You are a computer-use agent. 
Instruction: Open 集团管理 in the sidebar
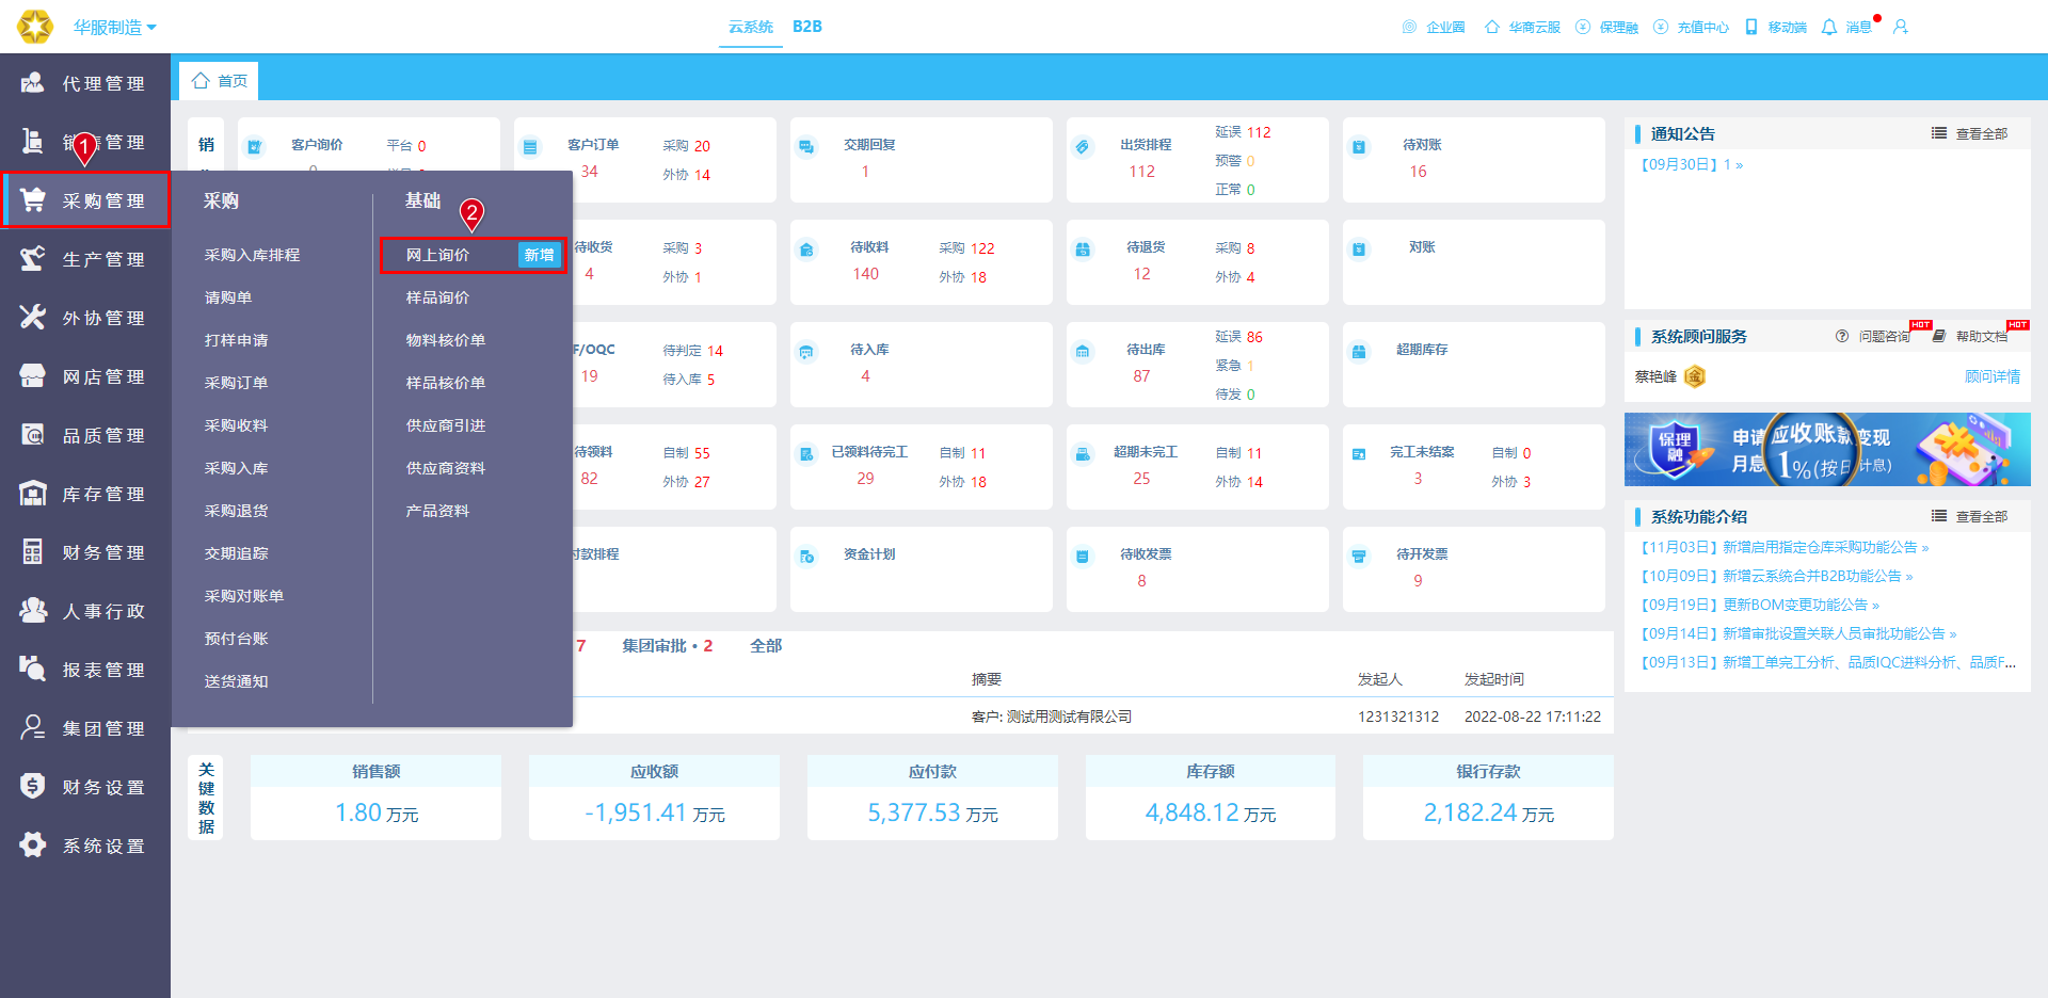click(85, 729)
